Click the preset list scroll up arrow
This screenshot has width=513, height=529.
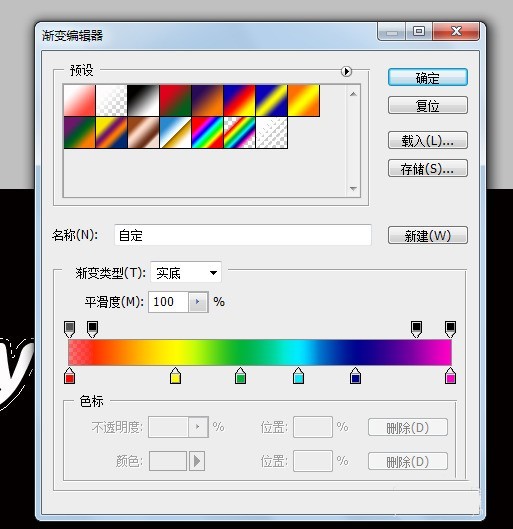[x=353, y=94]
